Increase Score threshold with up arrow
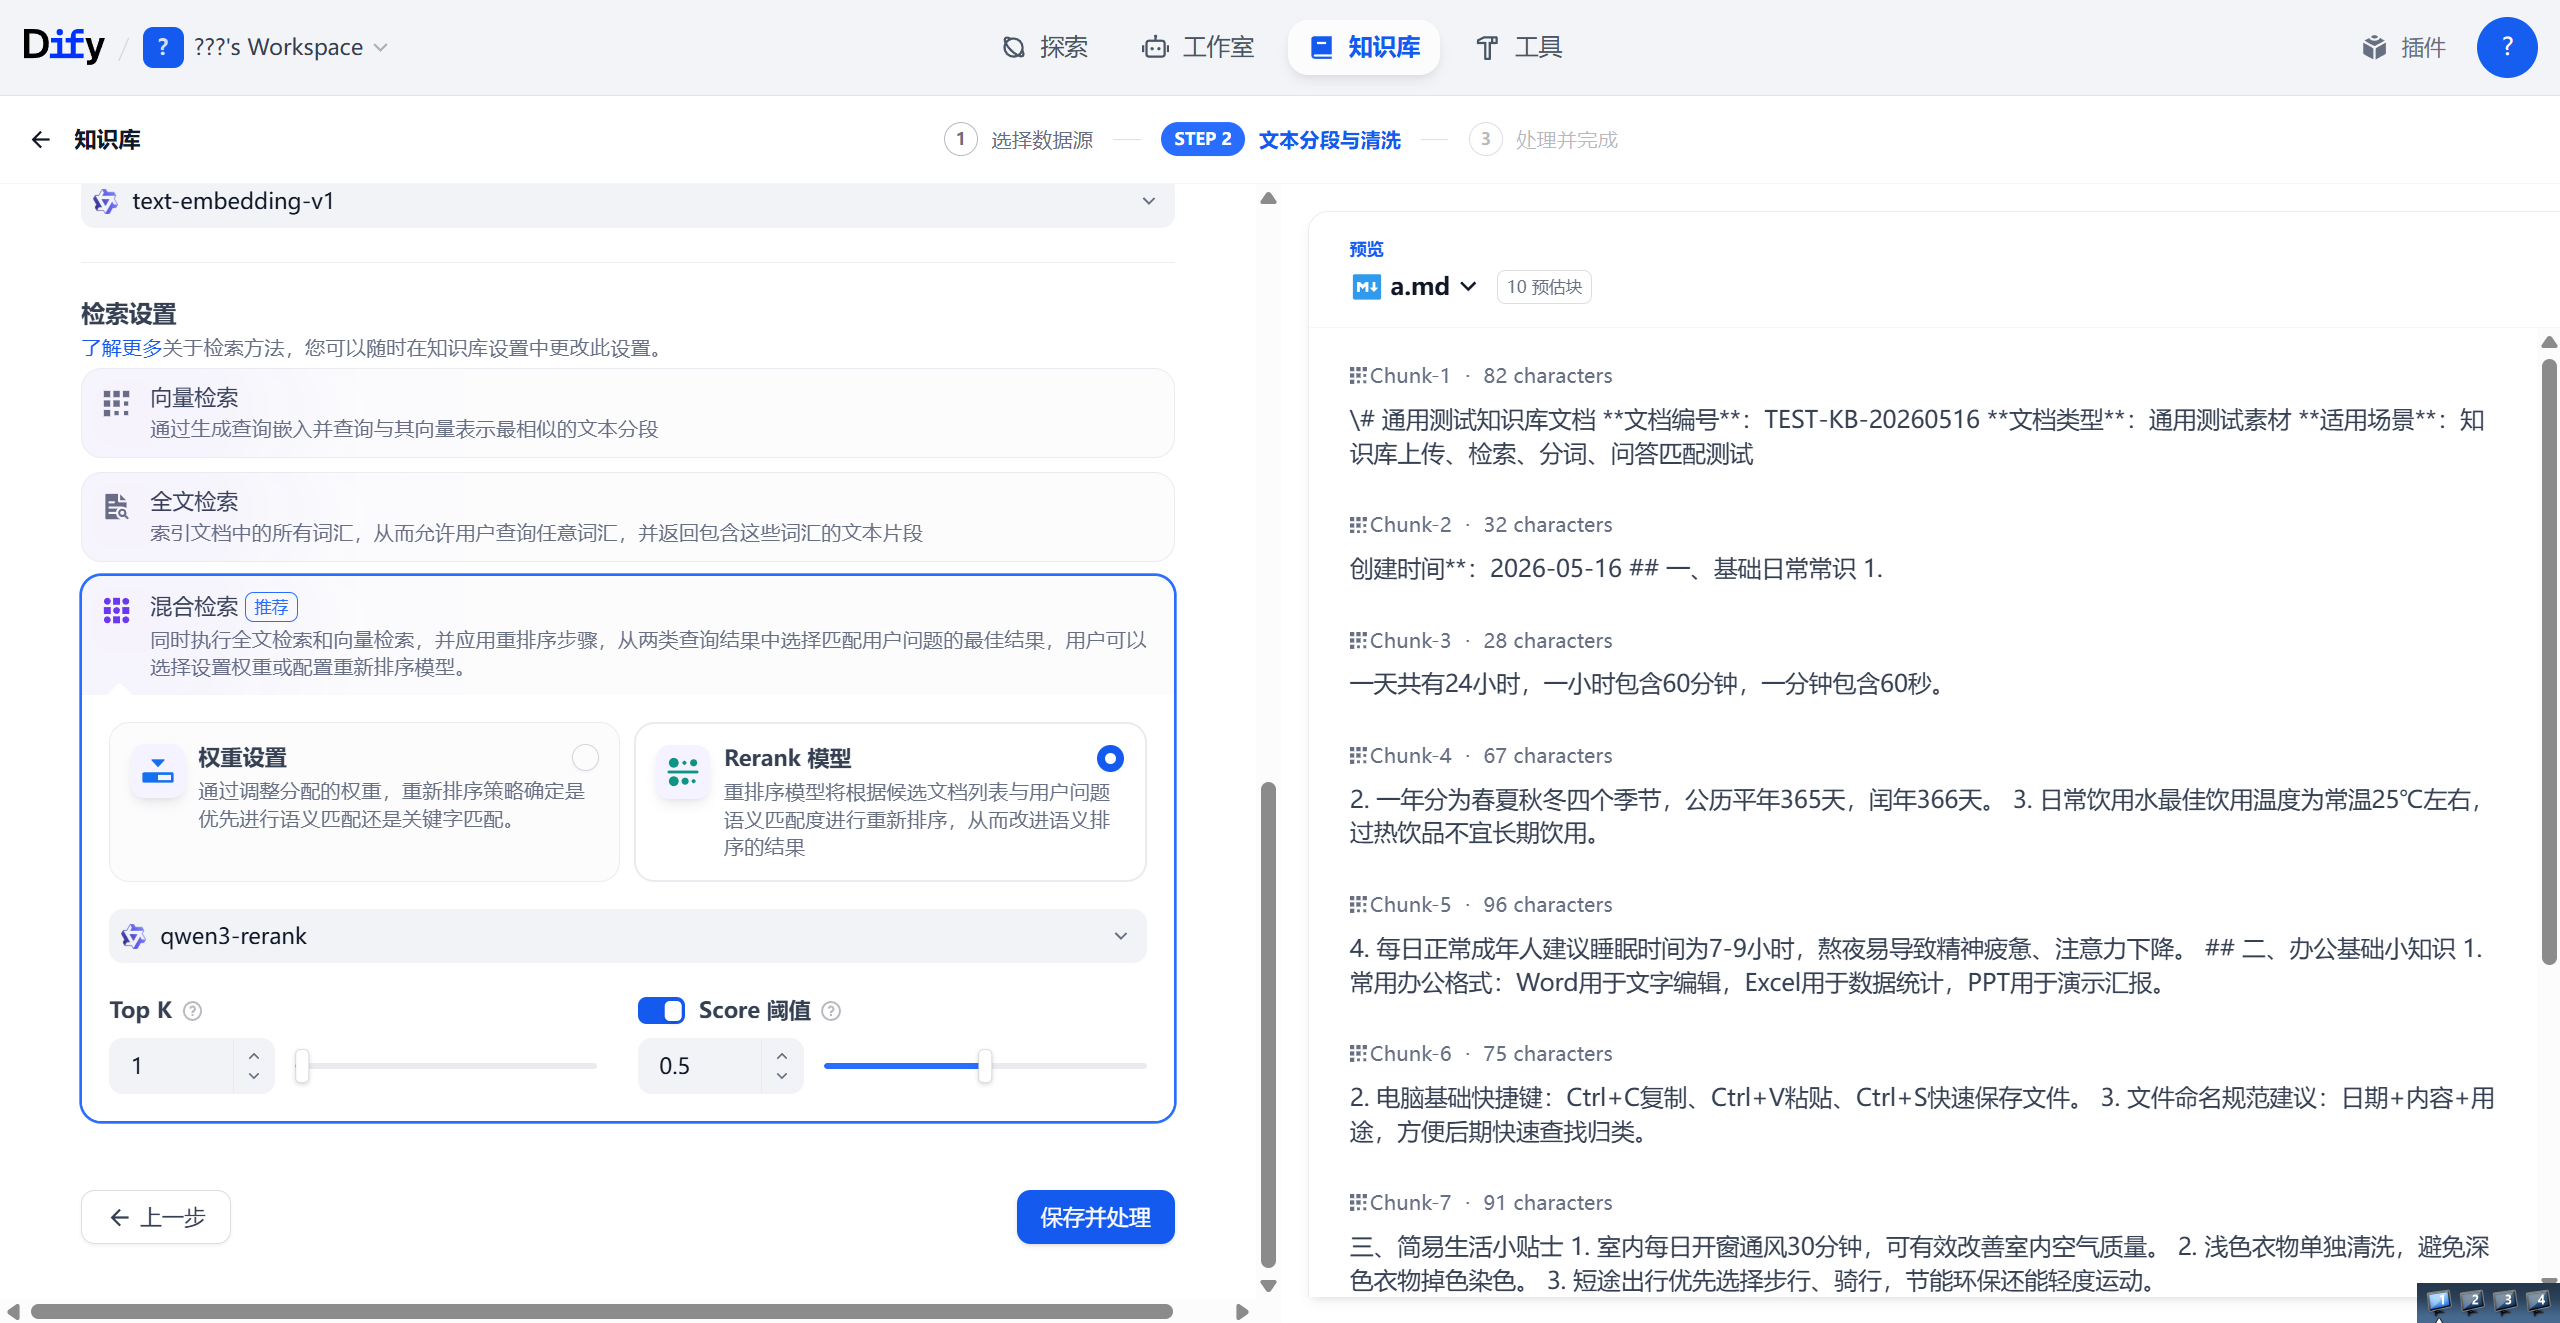Image resolution: width=2560 pixels, height=1323 pixels. [782, 1056]
